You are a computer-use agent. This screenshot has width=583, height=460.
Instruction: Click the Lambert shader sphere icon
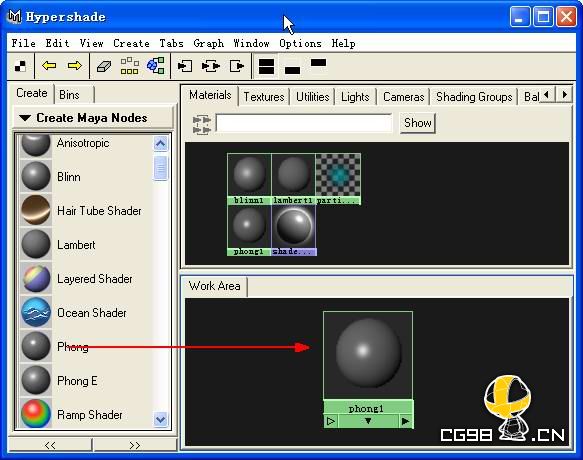tap(36, 244)
